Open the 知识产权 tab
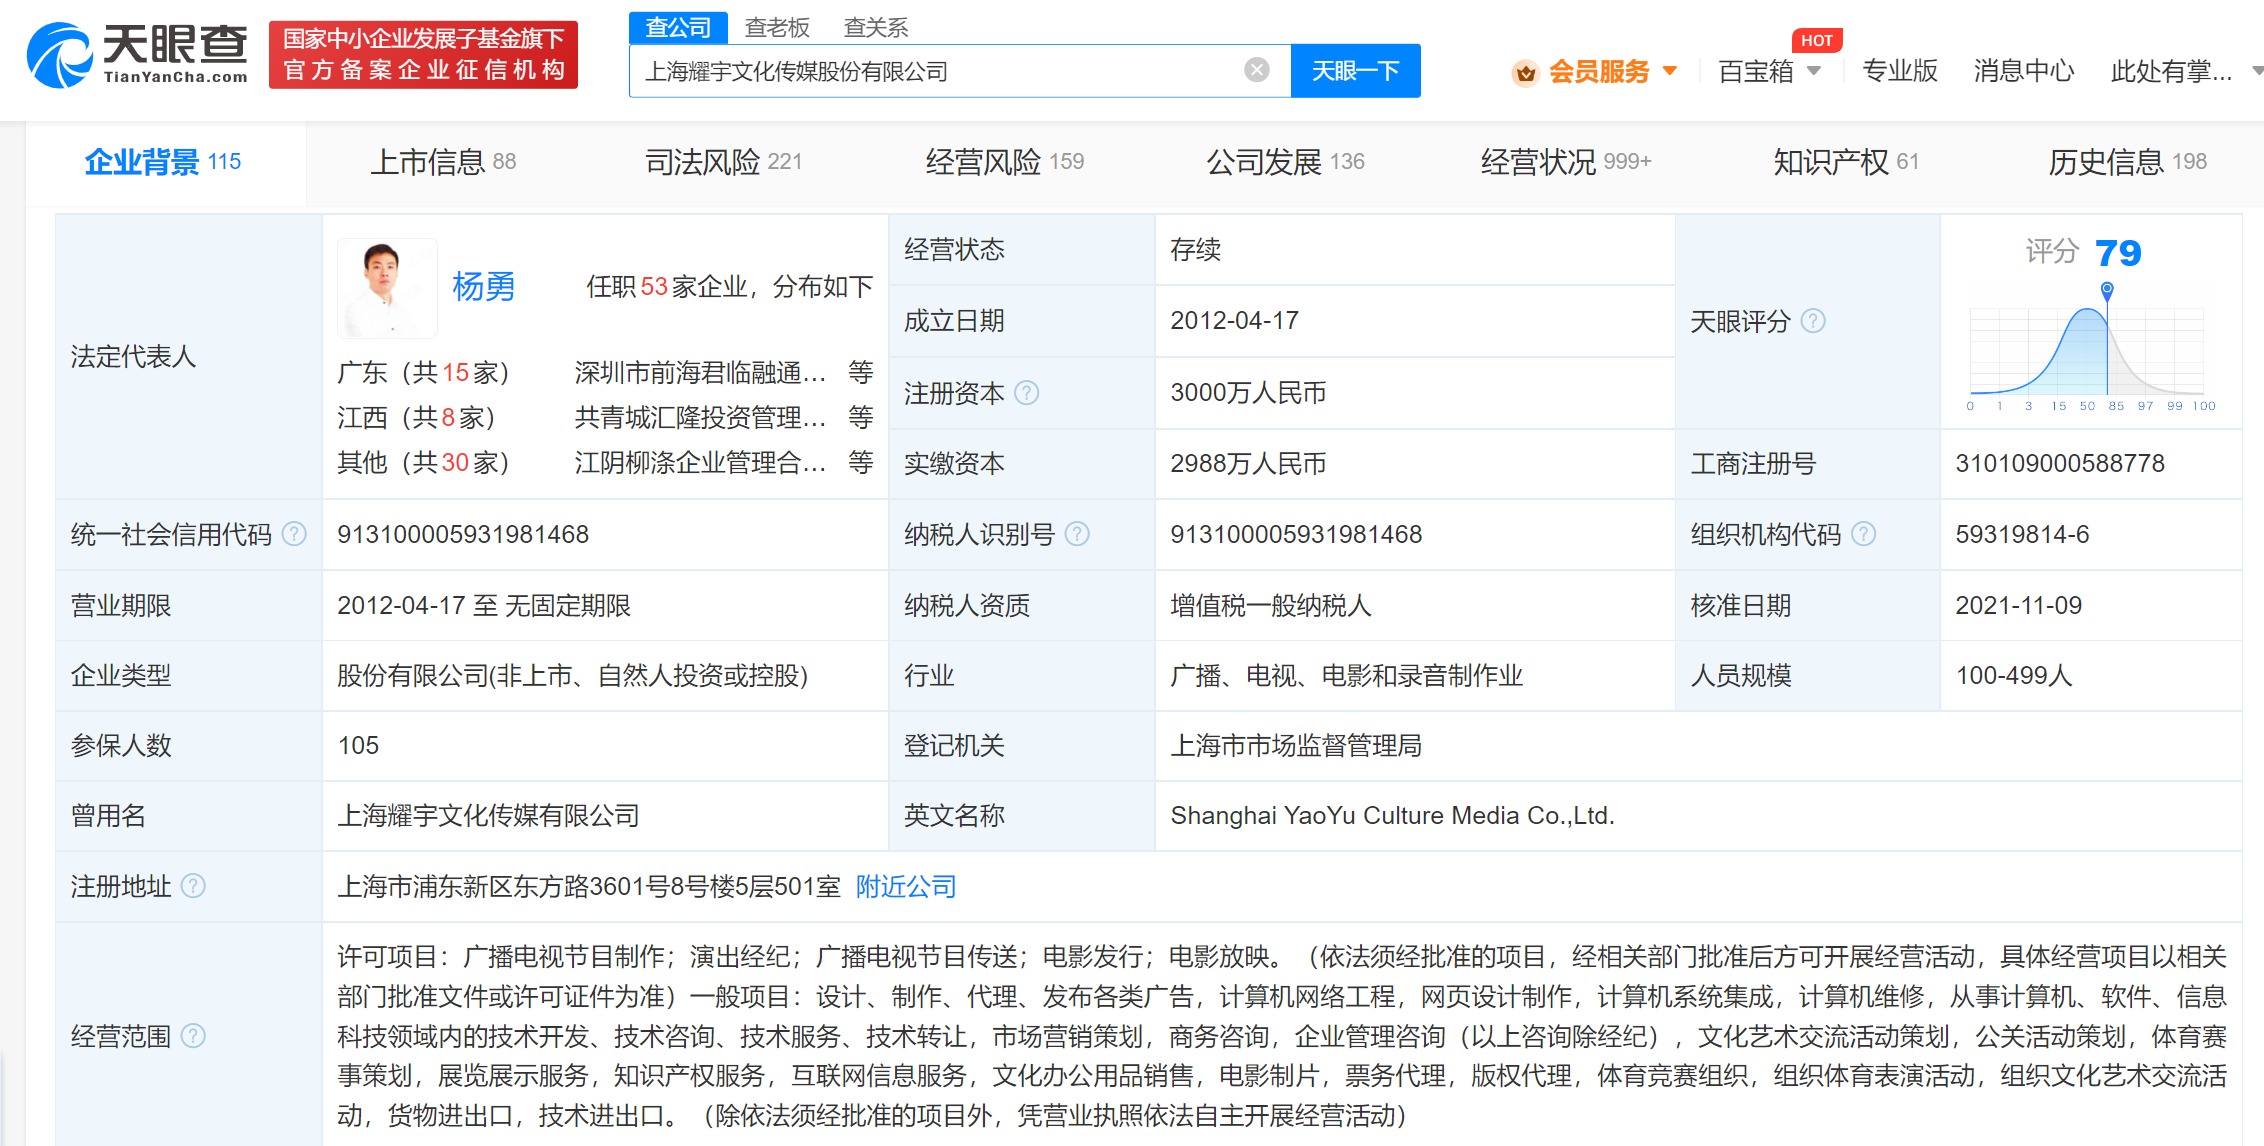 (1845, 162)
